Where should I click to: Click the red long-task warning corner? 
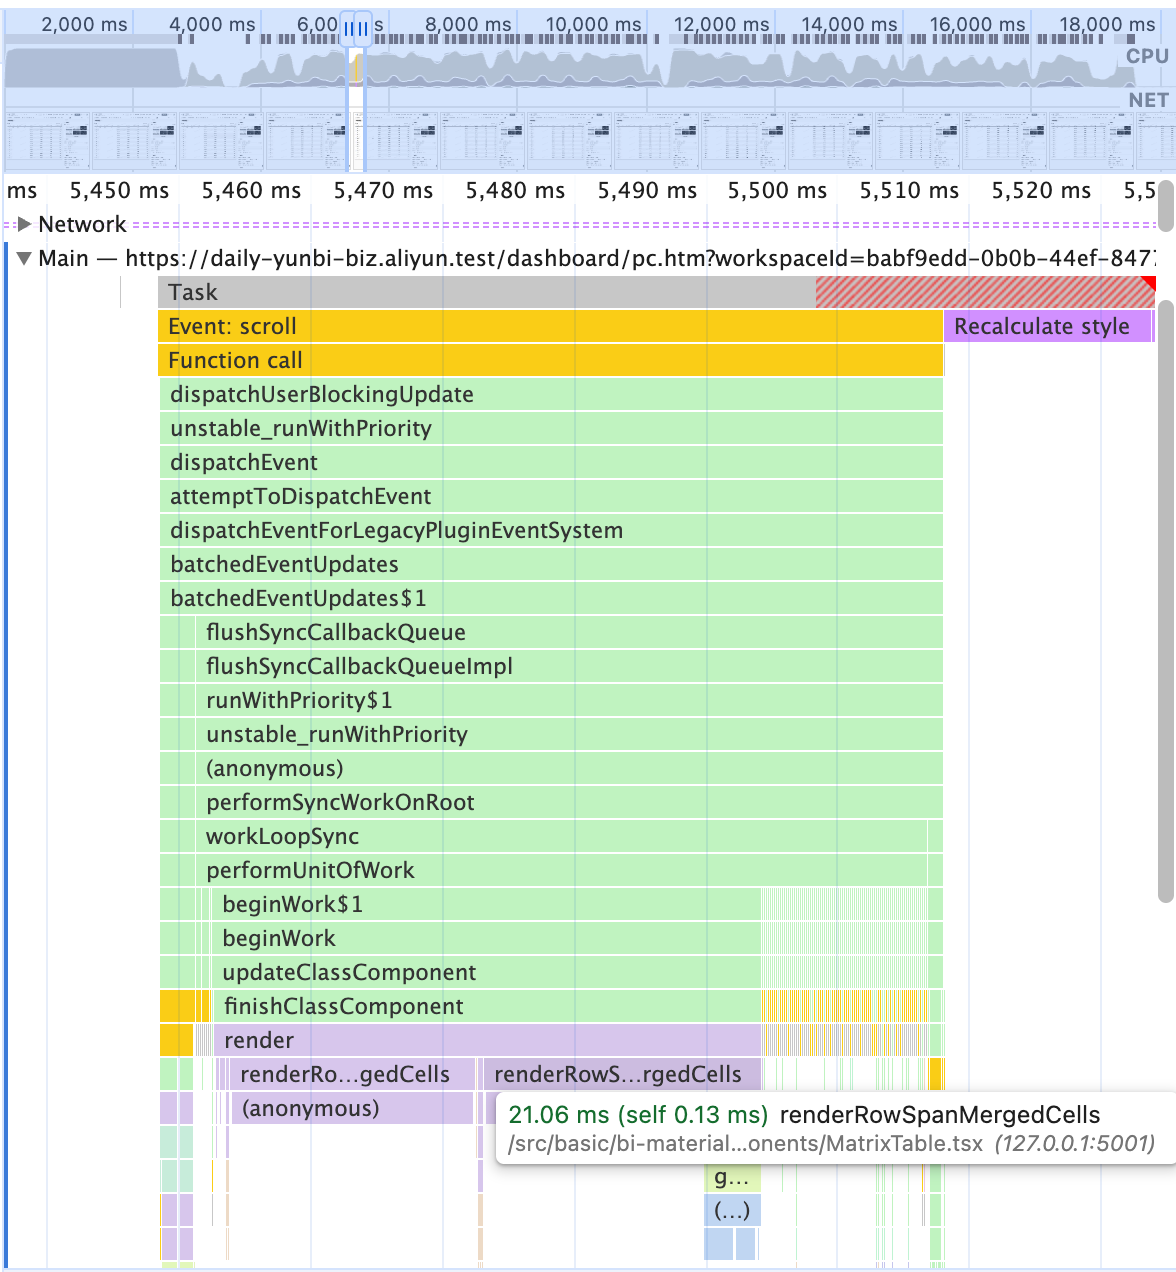(1148, 283)
